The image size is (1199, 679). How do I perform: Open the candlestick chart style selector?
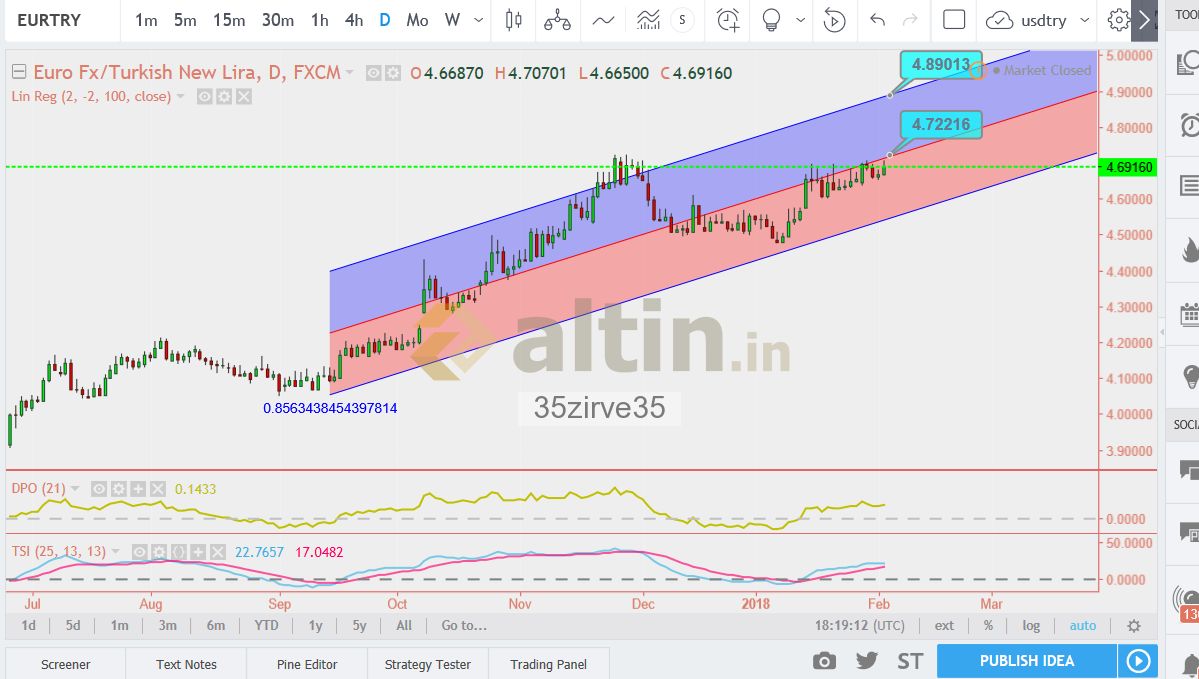514,20
